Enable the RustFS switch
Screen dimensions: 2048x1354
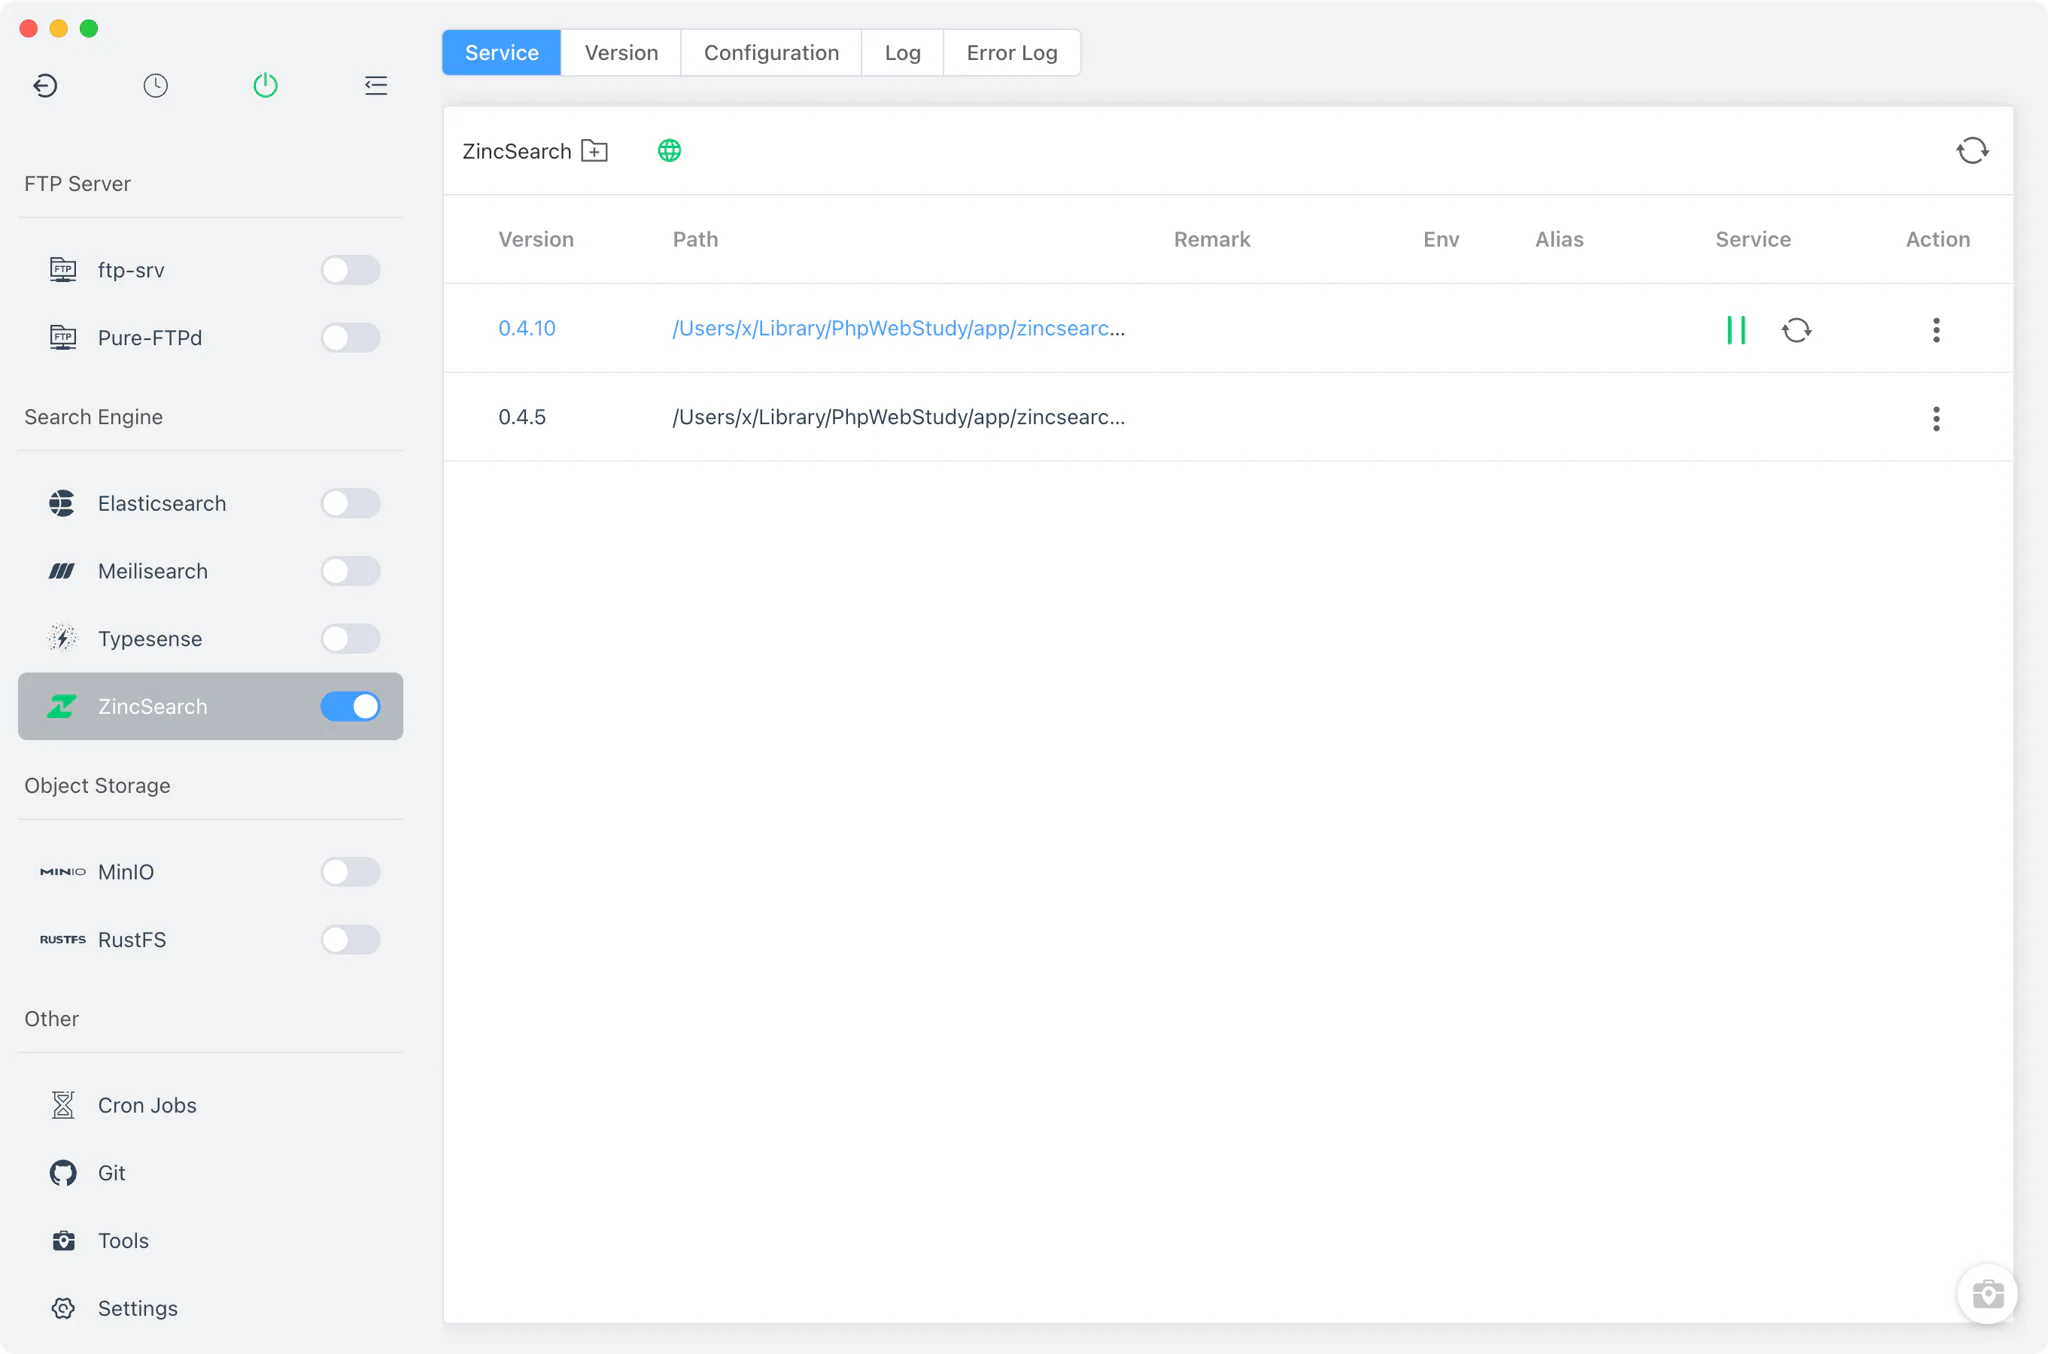[x=350, y=940]
